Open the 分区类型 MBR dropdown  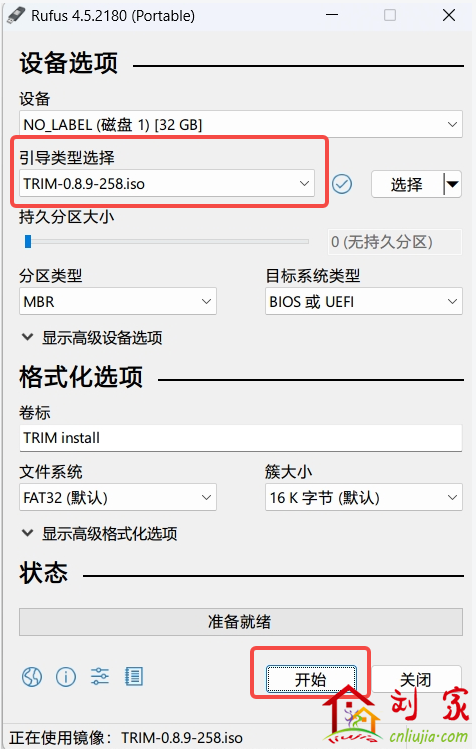pyautogui.click(x=118, y=301)
